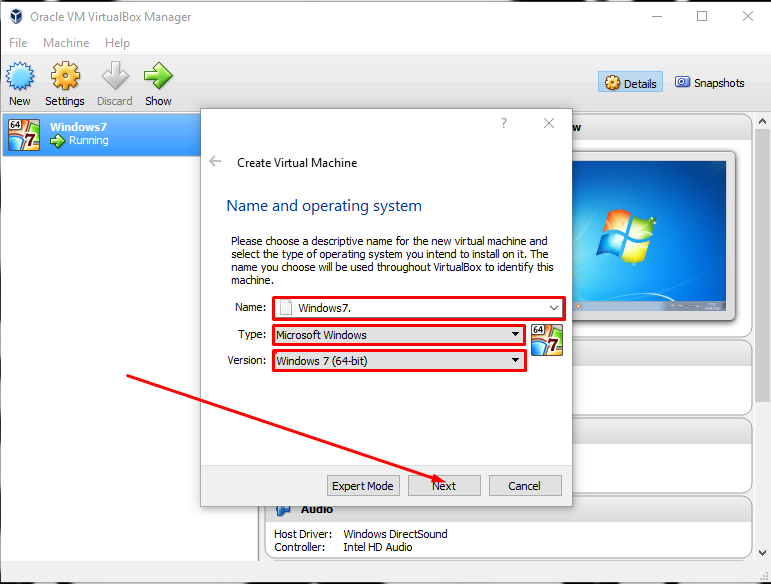Click the green Running status arrow icon
Viewport: 771px width, 584px height.
click(x=58, y=141)
